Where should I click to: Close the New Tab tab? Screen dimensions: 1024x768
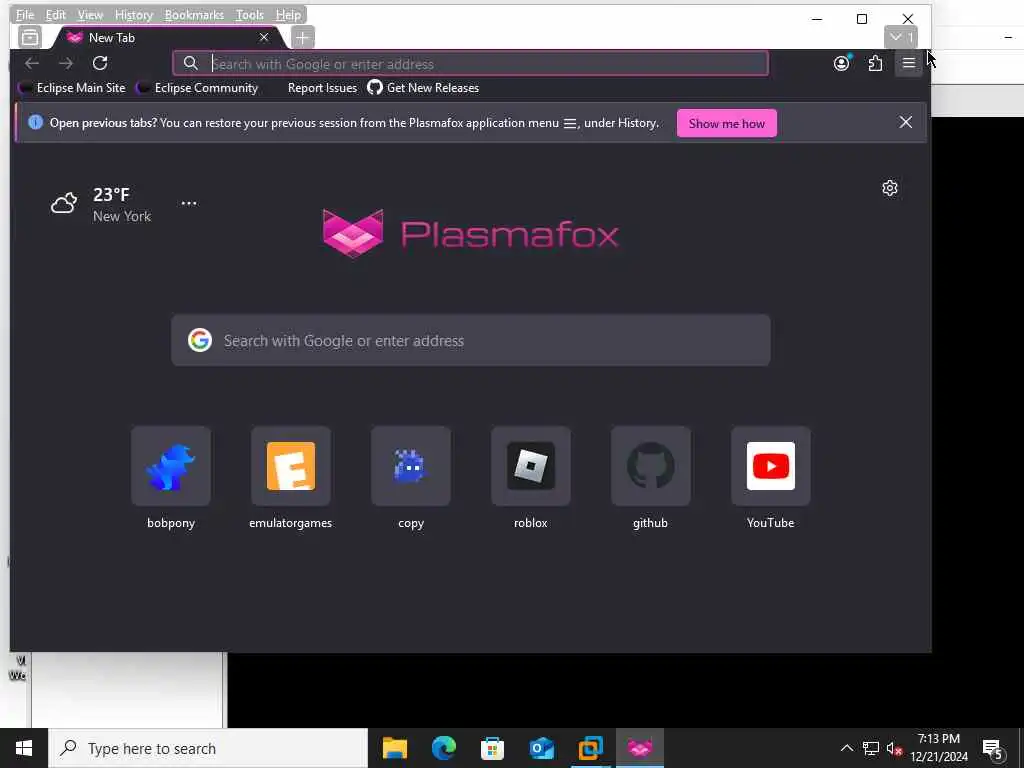[264, 37]
